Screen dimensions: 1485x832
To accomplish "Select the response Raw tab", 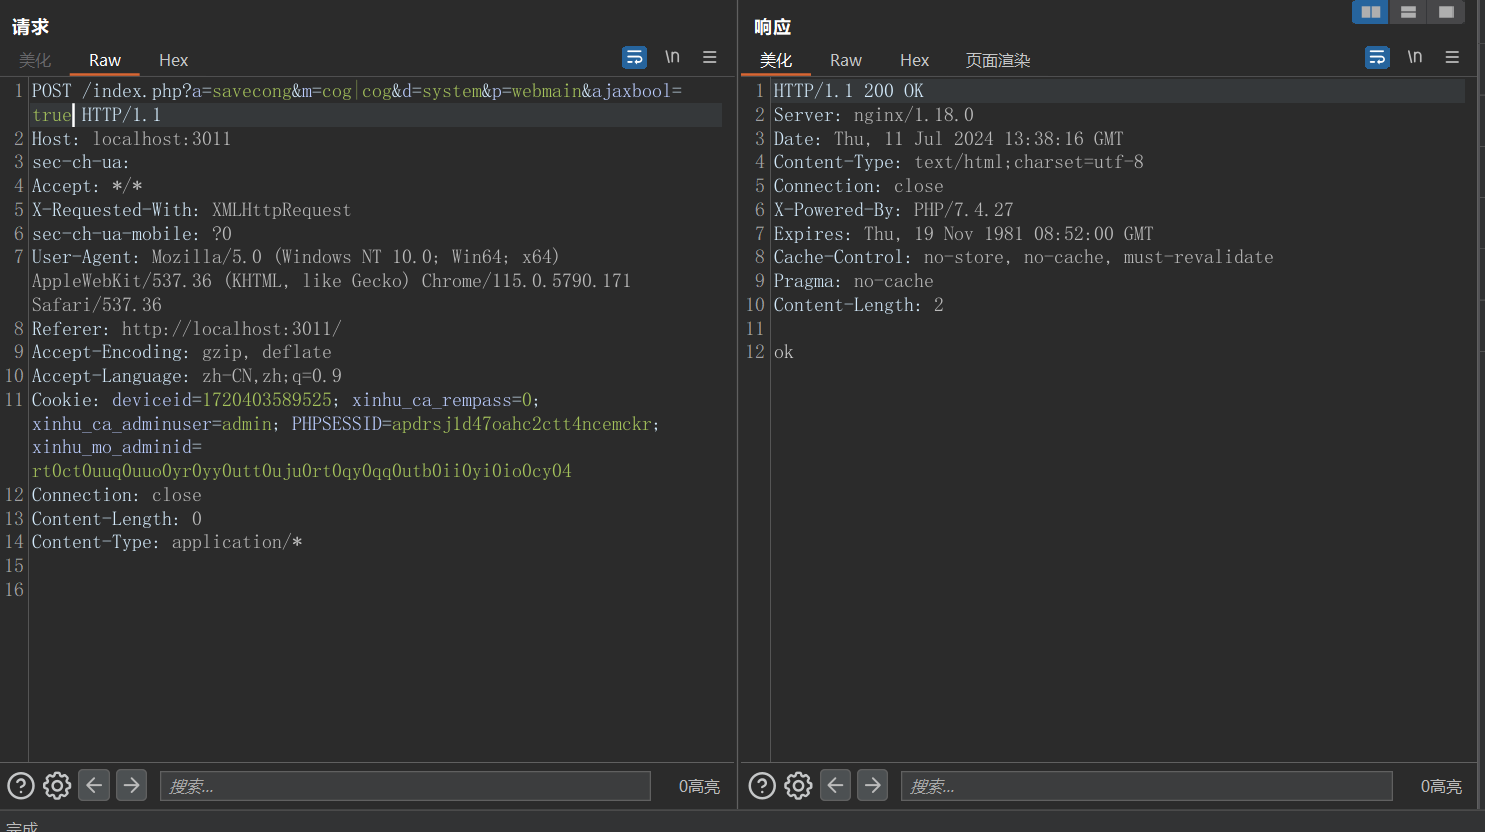I will (x=846, y=60).
